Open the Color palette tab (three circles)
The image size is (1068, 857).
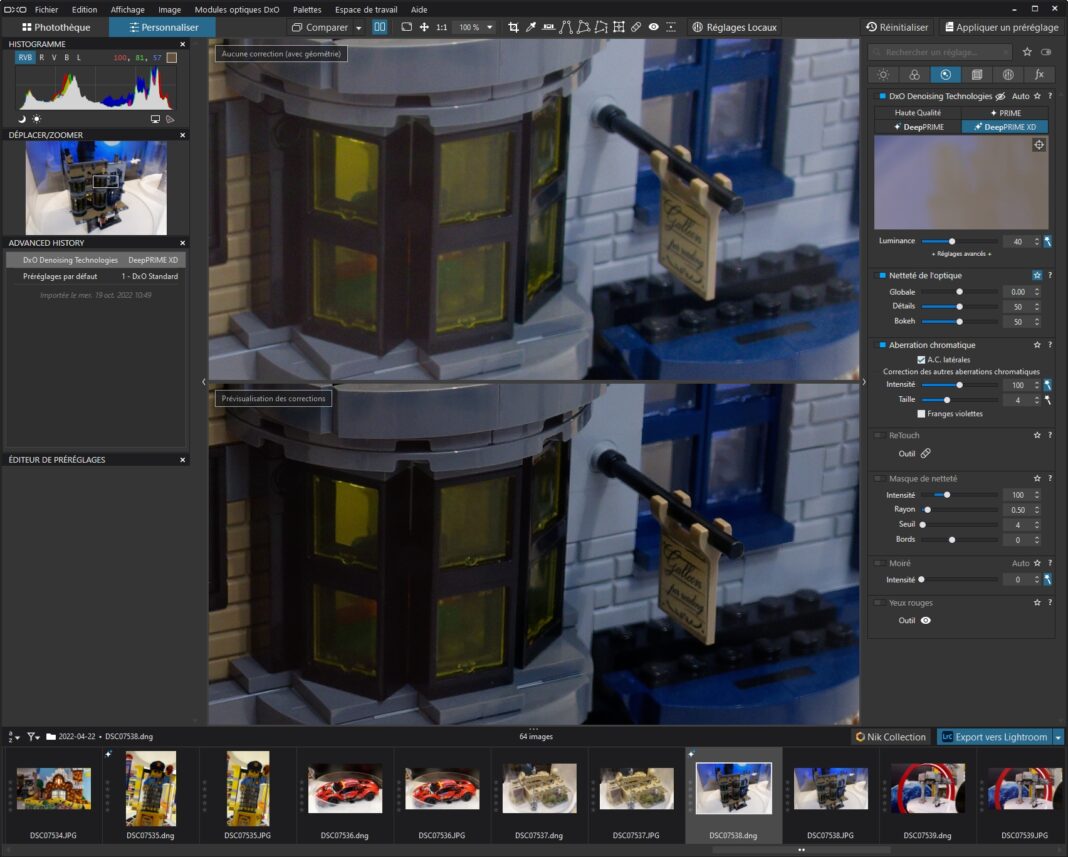(x=914, y=74)
